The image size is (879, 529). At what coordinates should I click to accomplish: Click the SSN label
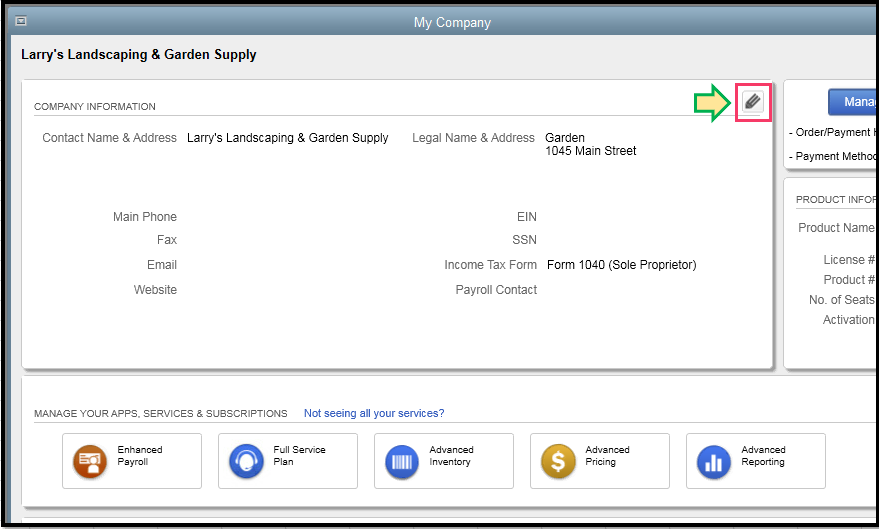click(524, 240)
